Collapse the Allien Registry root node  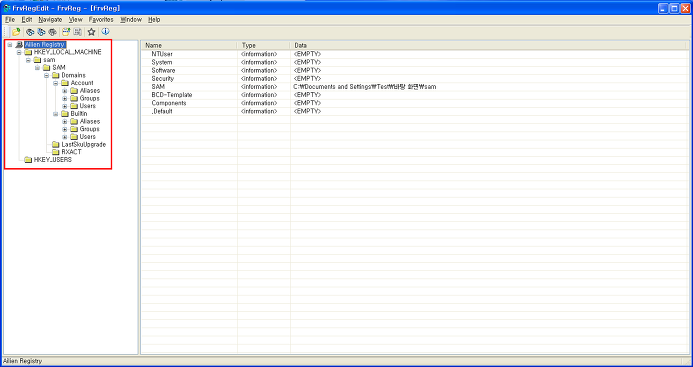coord(10,45)
